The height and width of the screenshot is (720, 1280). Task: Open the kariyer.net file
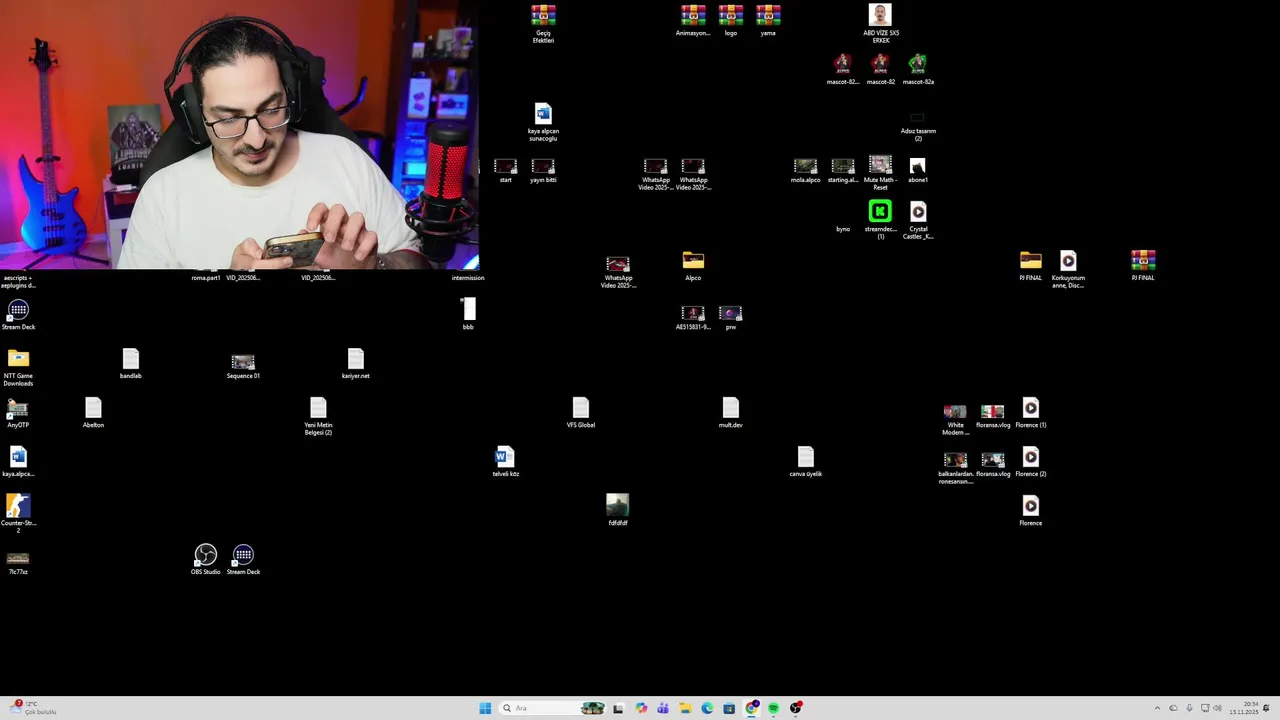[x=356, y=359]
